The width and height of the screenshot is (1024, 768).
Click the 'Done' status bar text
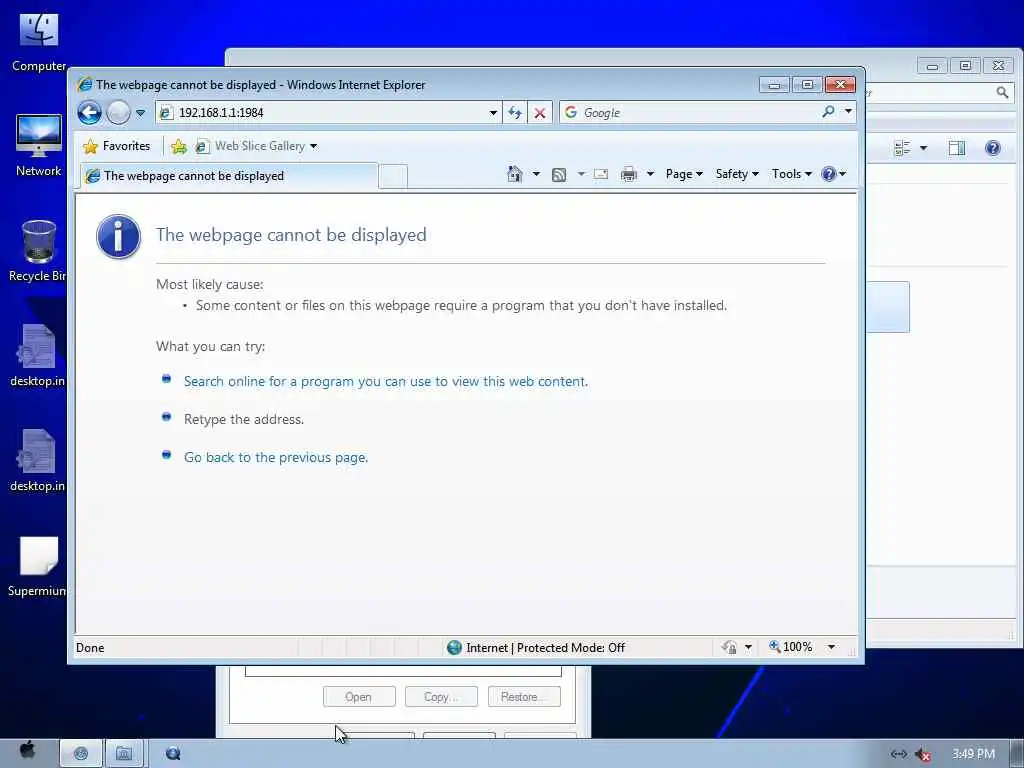[x=90, y=648]
